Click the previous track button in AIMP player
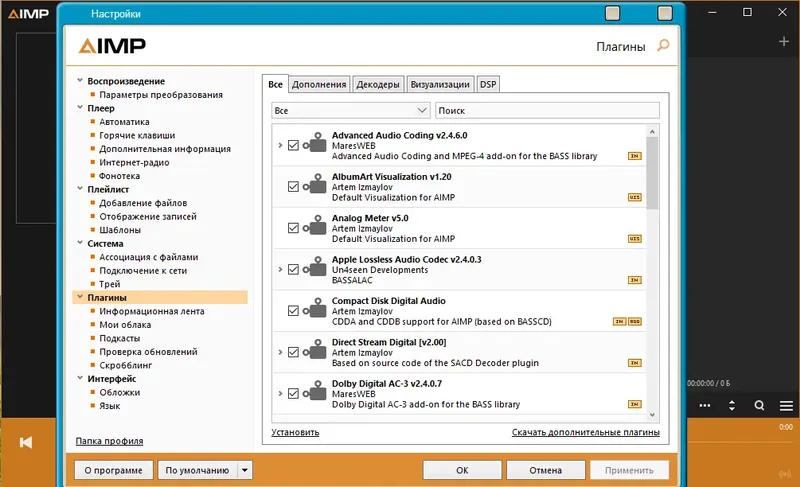The width and height of the screenshot is (800, 487). pyautogui.click(x=26, y=442)
